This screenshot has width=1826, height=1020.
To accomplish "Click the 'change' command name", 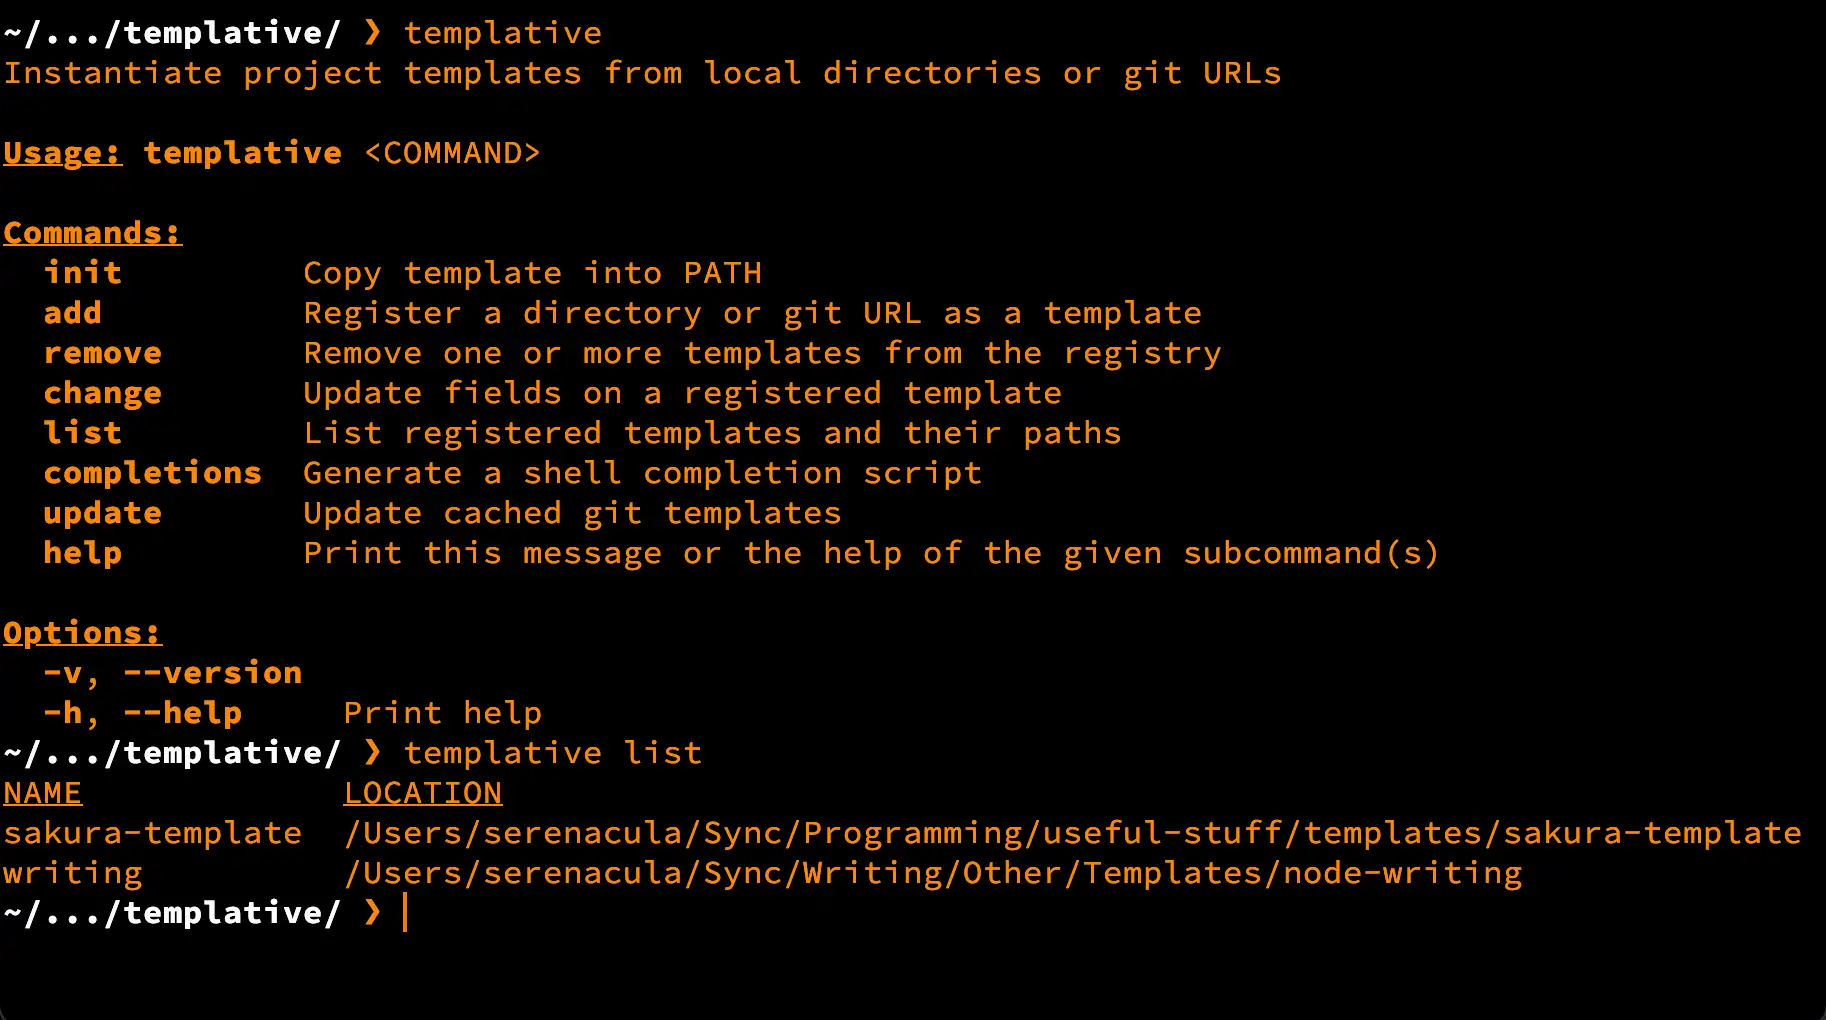I will coord(103,393).
